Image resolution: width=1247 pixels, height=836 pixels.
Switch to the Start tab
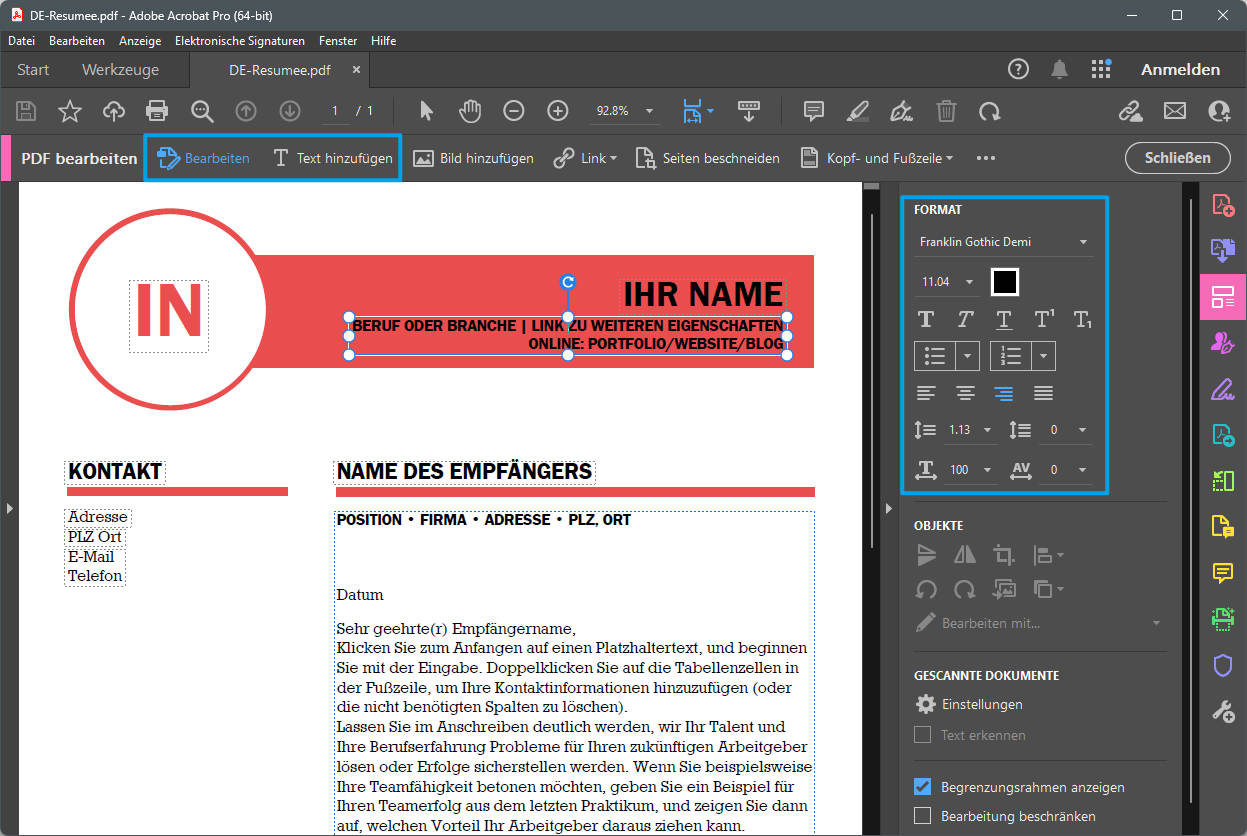[x=32, y=70]
